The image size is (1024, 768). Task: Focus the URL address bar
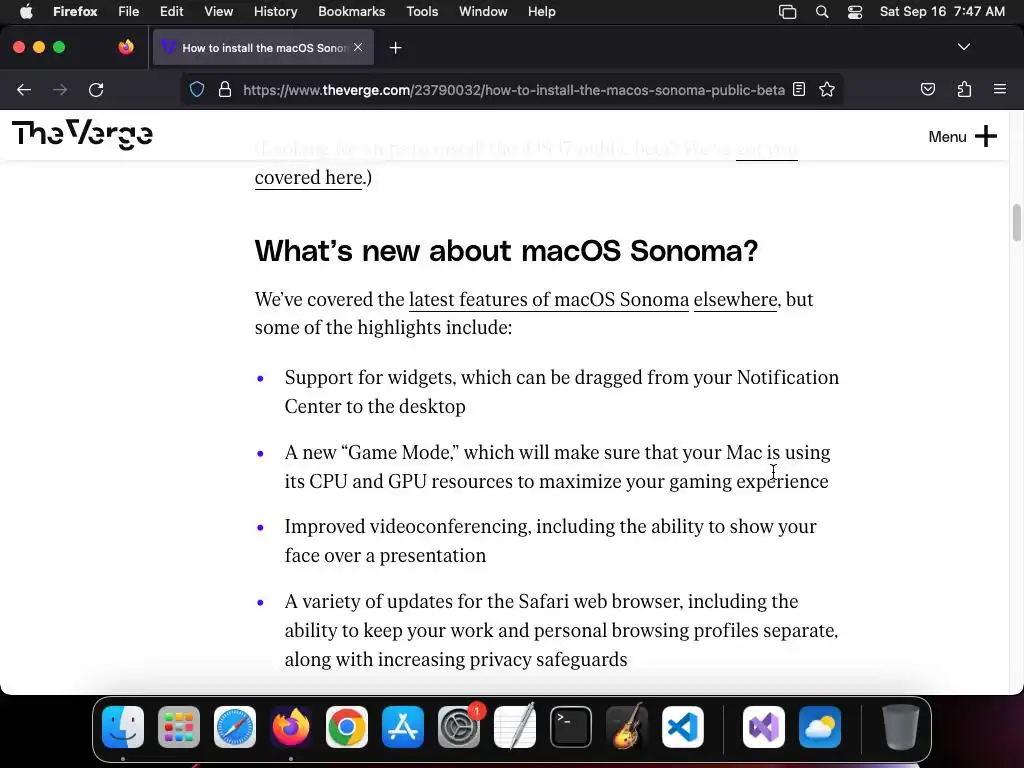513,89
